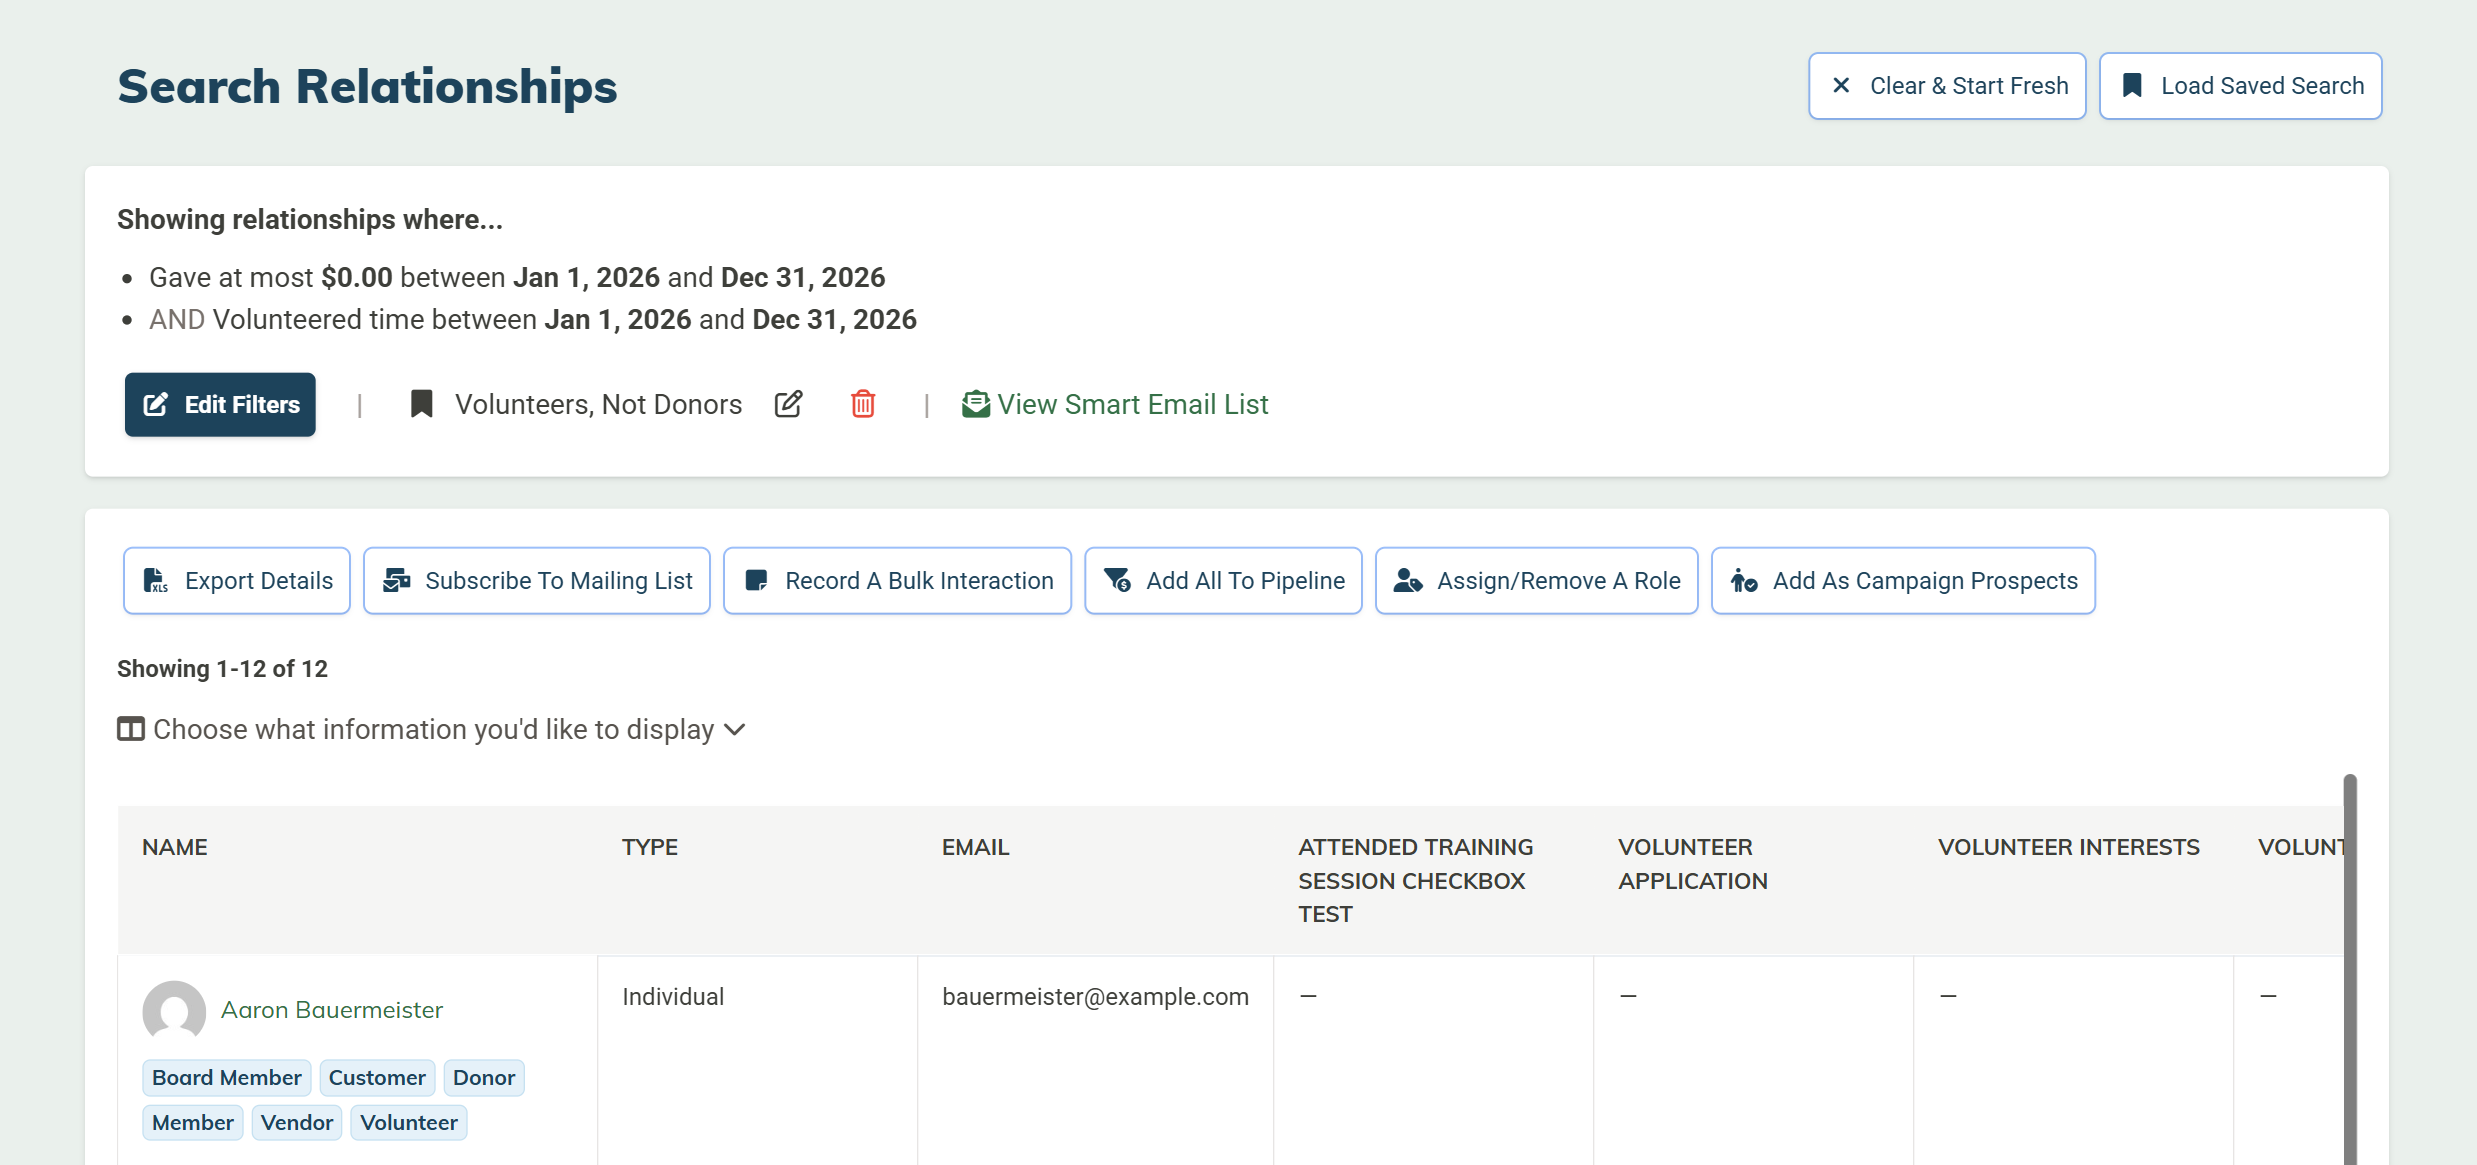Click Clear & Start Fresh
2477x1165 pixels.
tap(1946, 86)
